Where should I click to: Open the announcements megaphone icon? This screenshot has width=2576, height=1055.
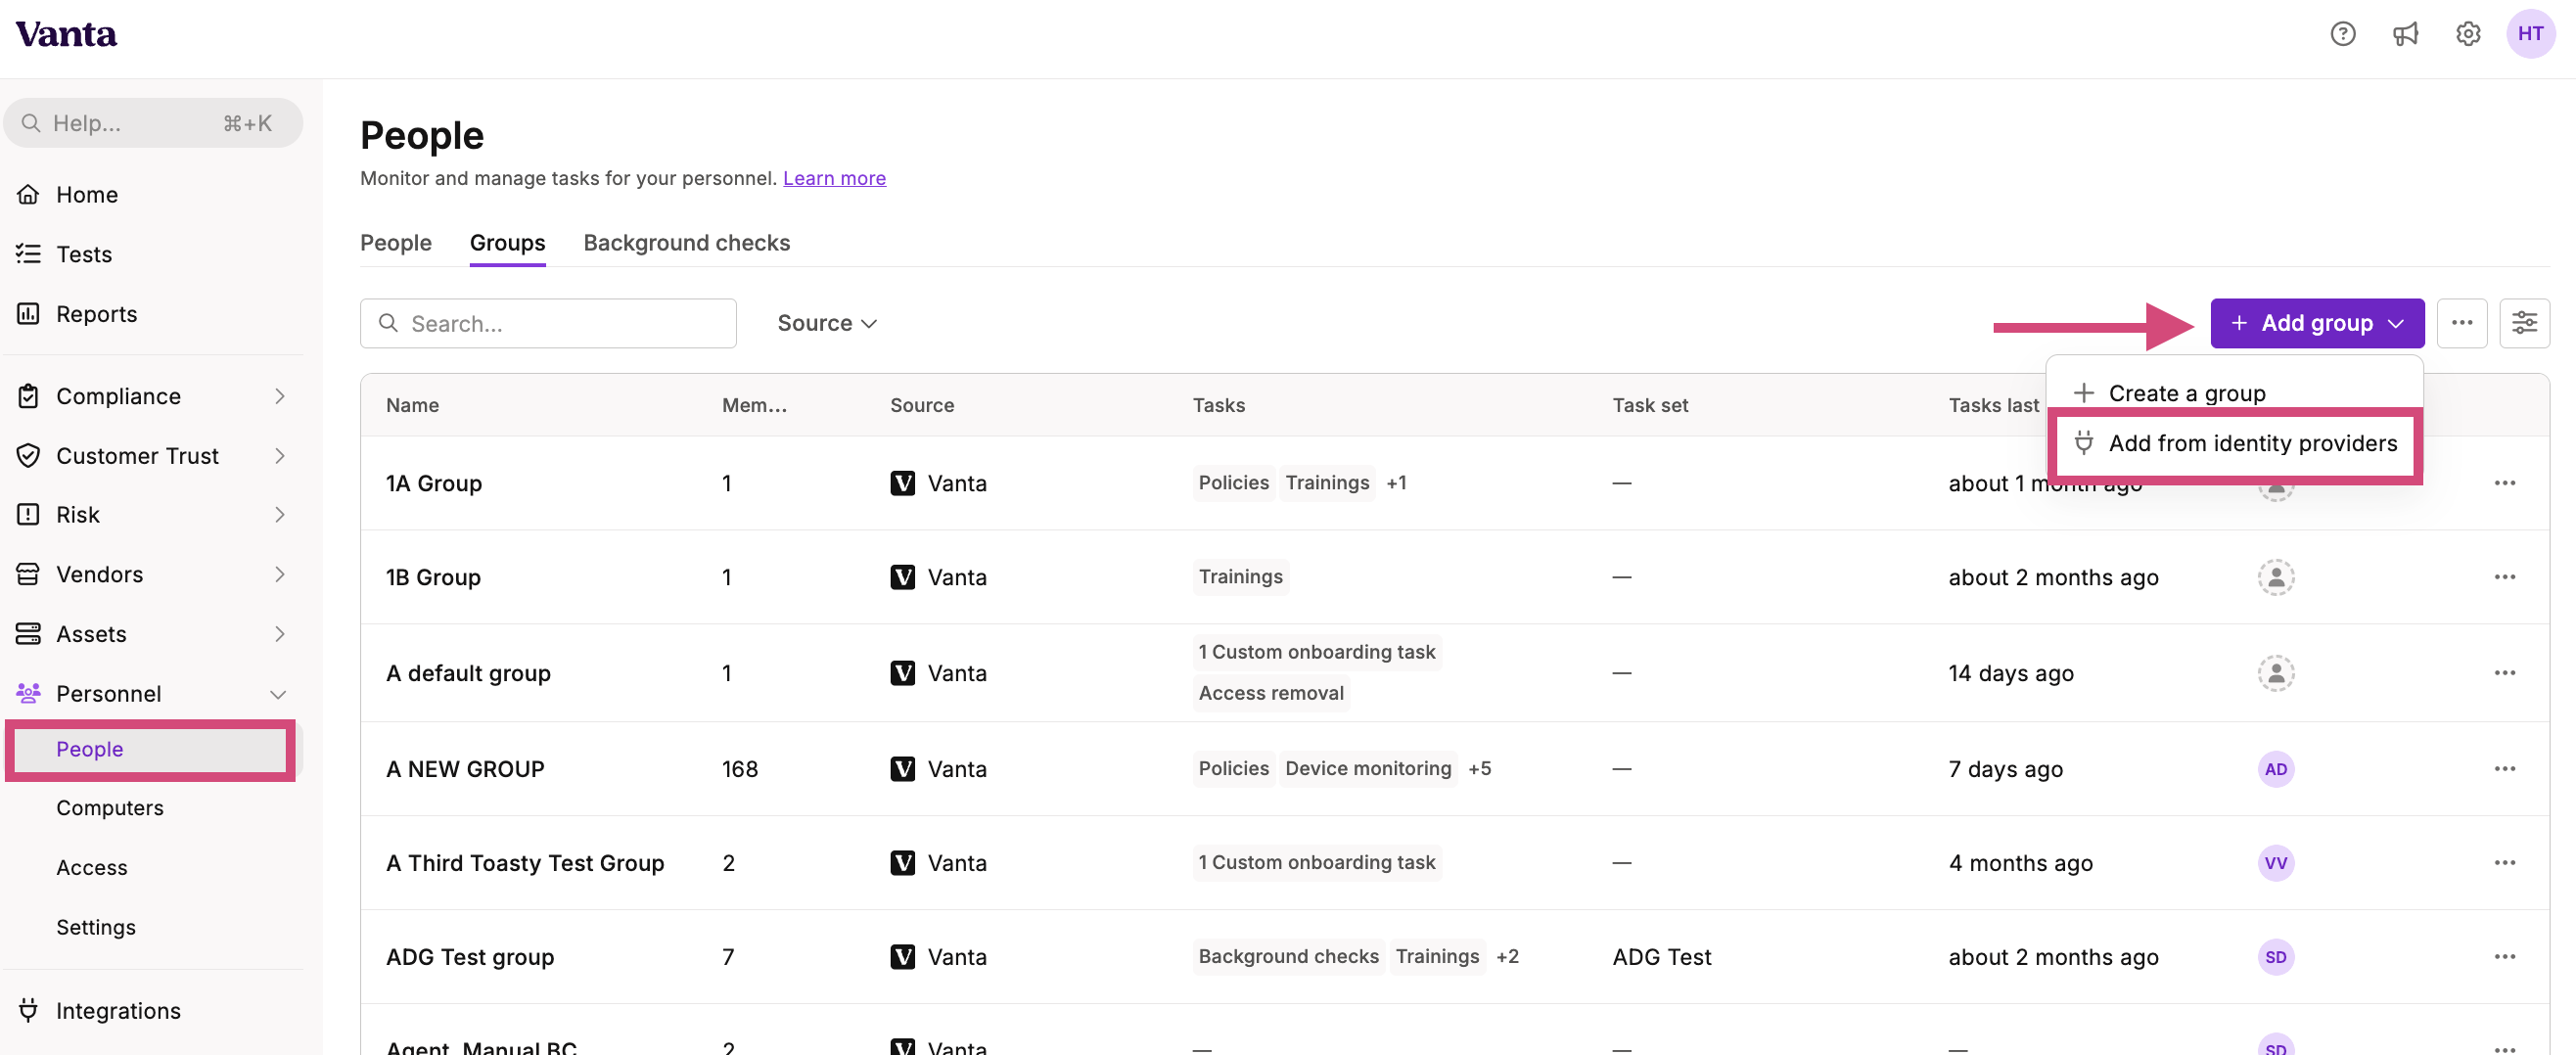pos(2405,34)
